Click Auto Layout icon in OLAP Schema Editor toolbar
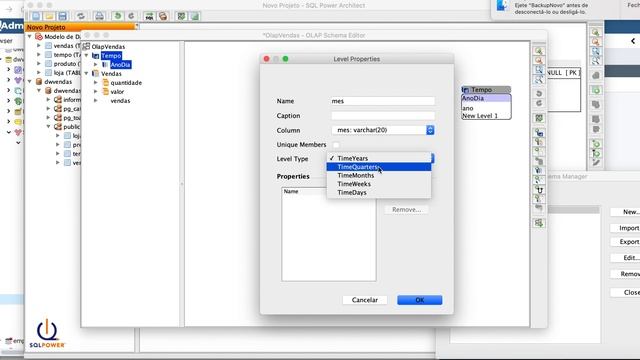The width and height of the screenshot is (640, 360). click(x=539, y=118)
